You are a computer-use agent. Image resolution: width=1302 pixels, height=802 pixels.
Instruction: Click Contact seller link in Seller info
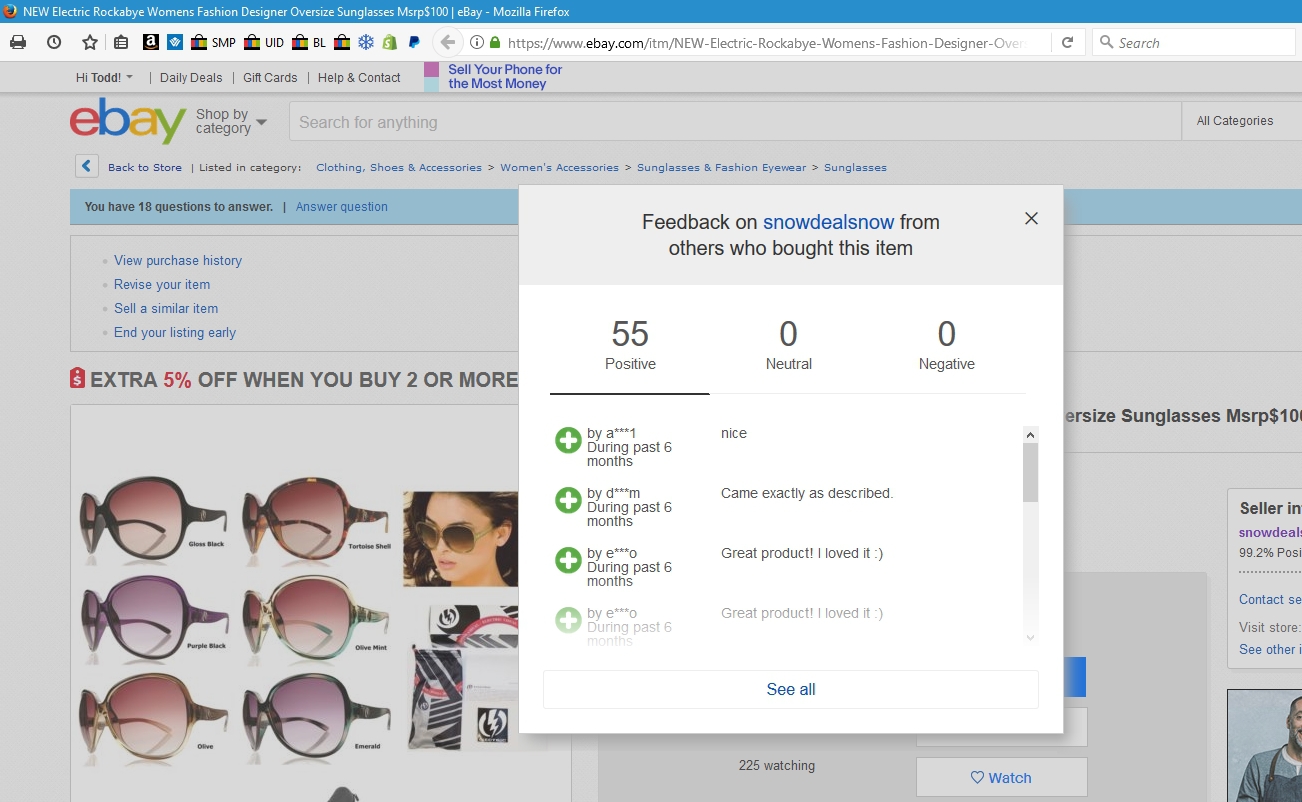1269,599
